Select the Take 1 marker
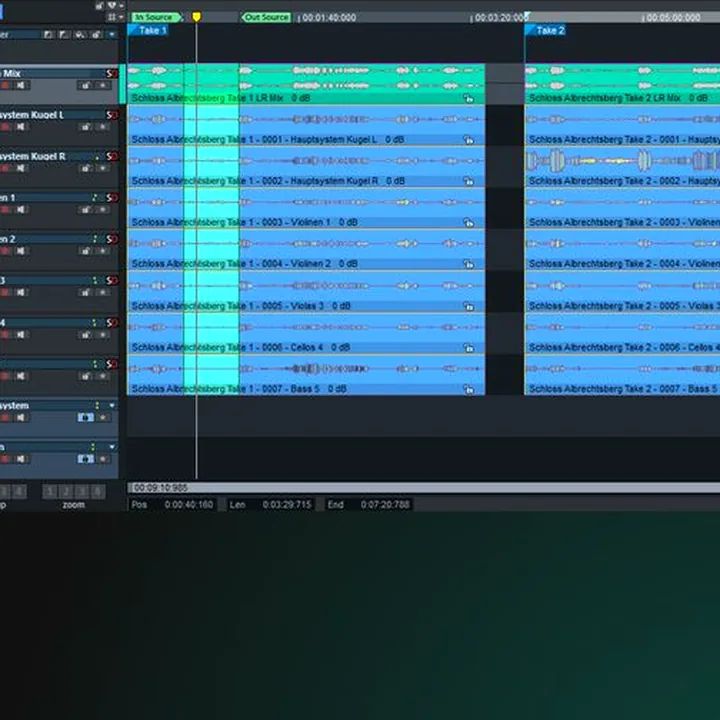 (148, 30)
